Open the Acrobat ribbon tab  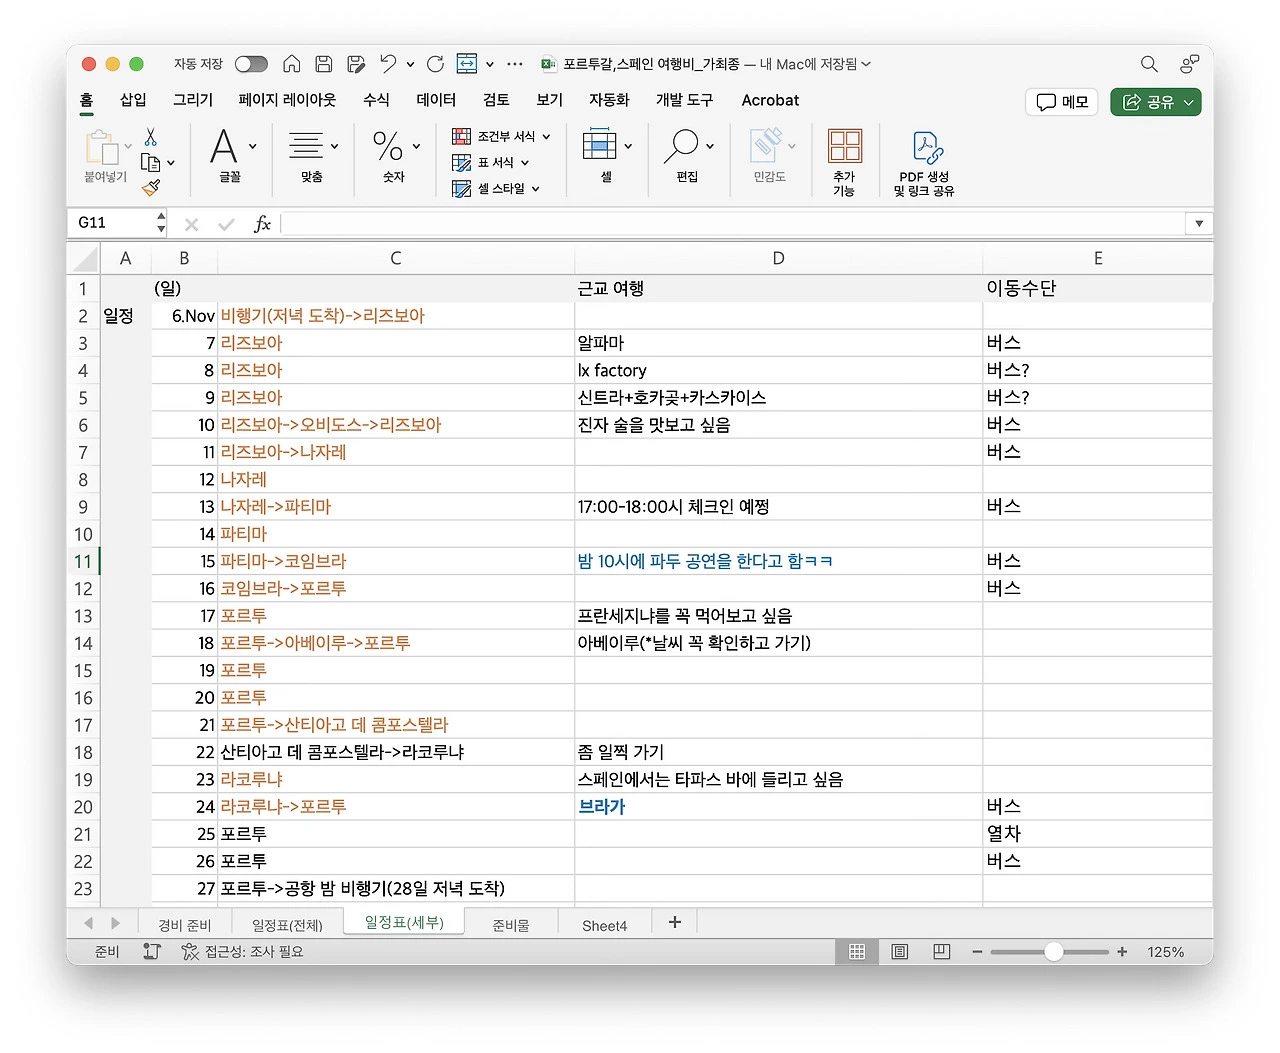[770, 100]
